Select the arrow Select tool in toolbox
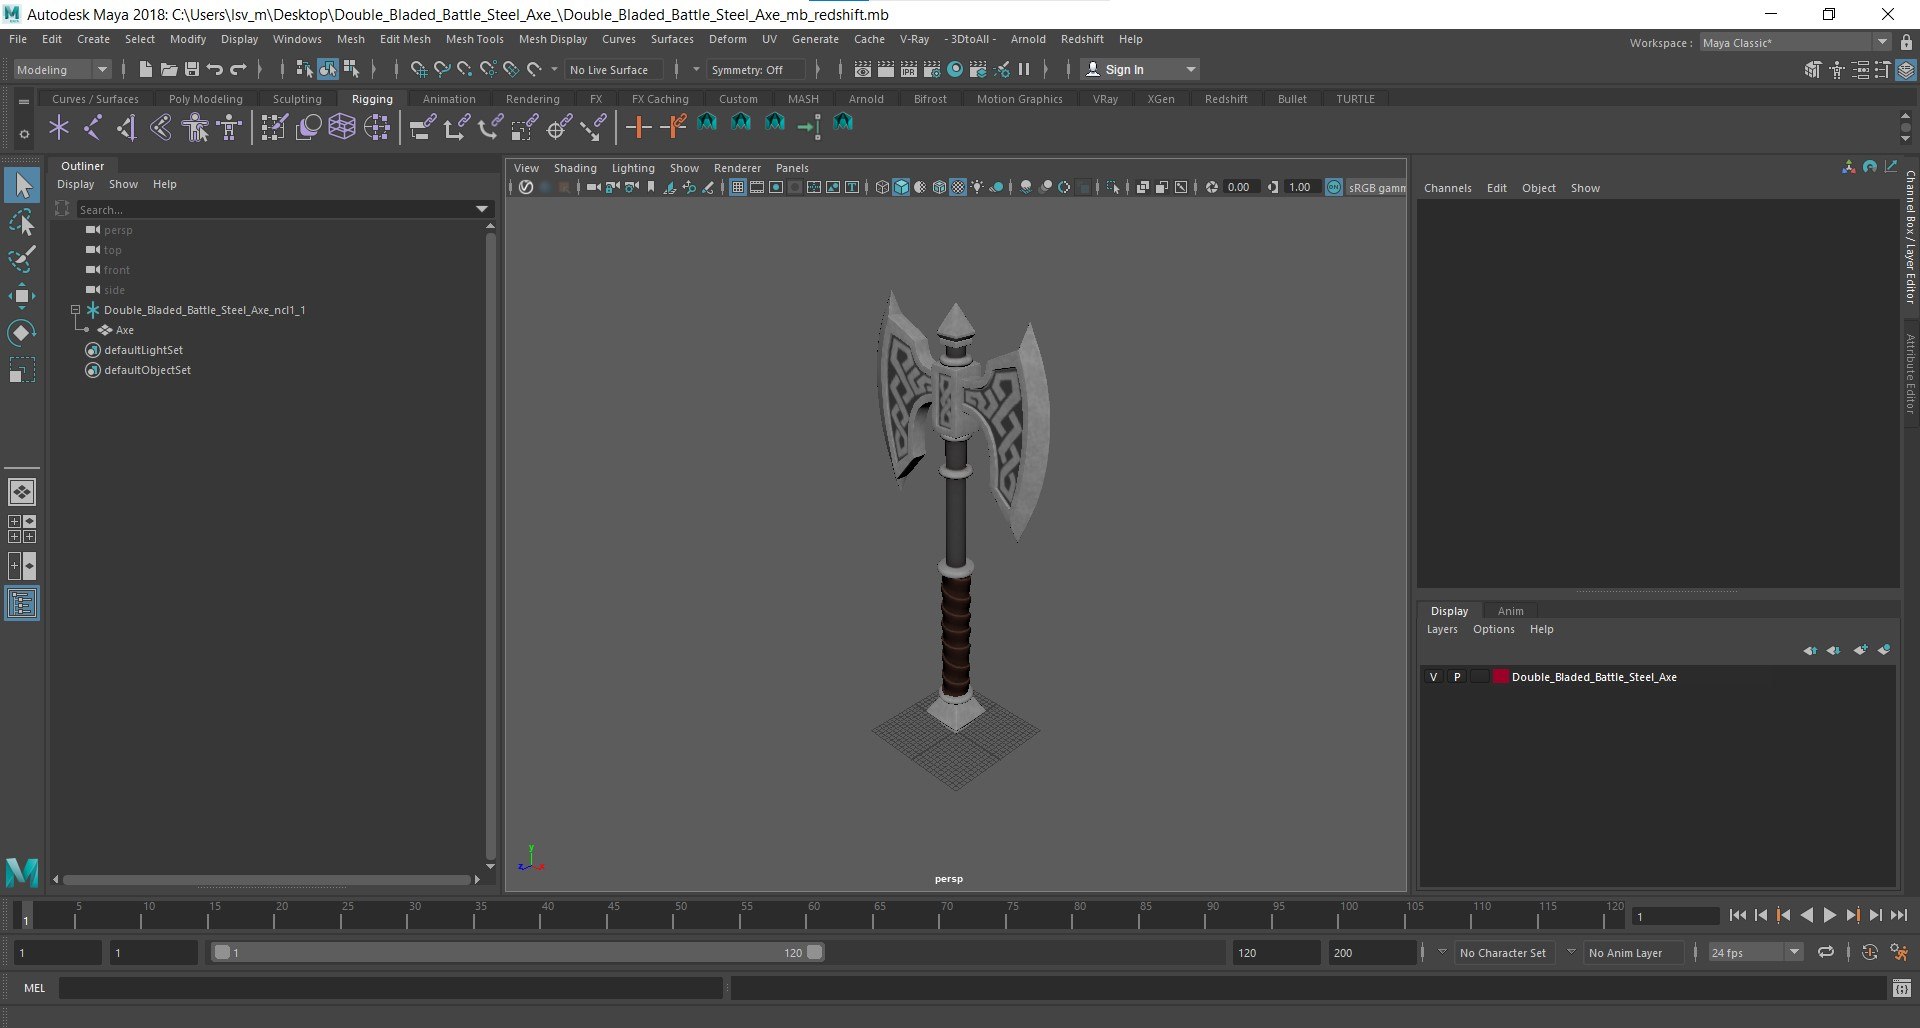This screenshot has width=1920, height=1028. tap(22, 185)
